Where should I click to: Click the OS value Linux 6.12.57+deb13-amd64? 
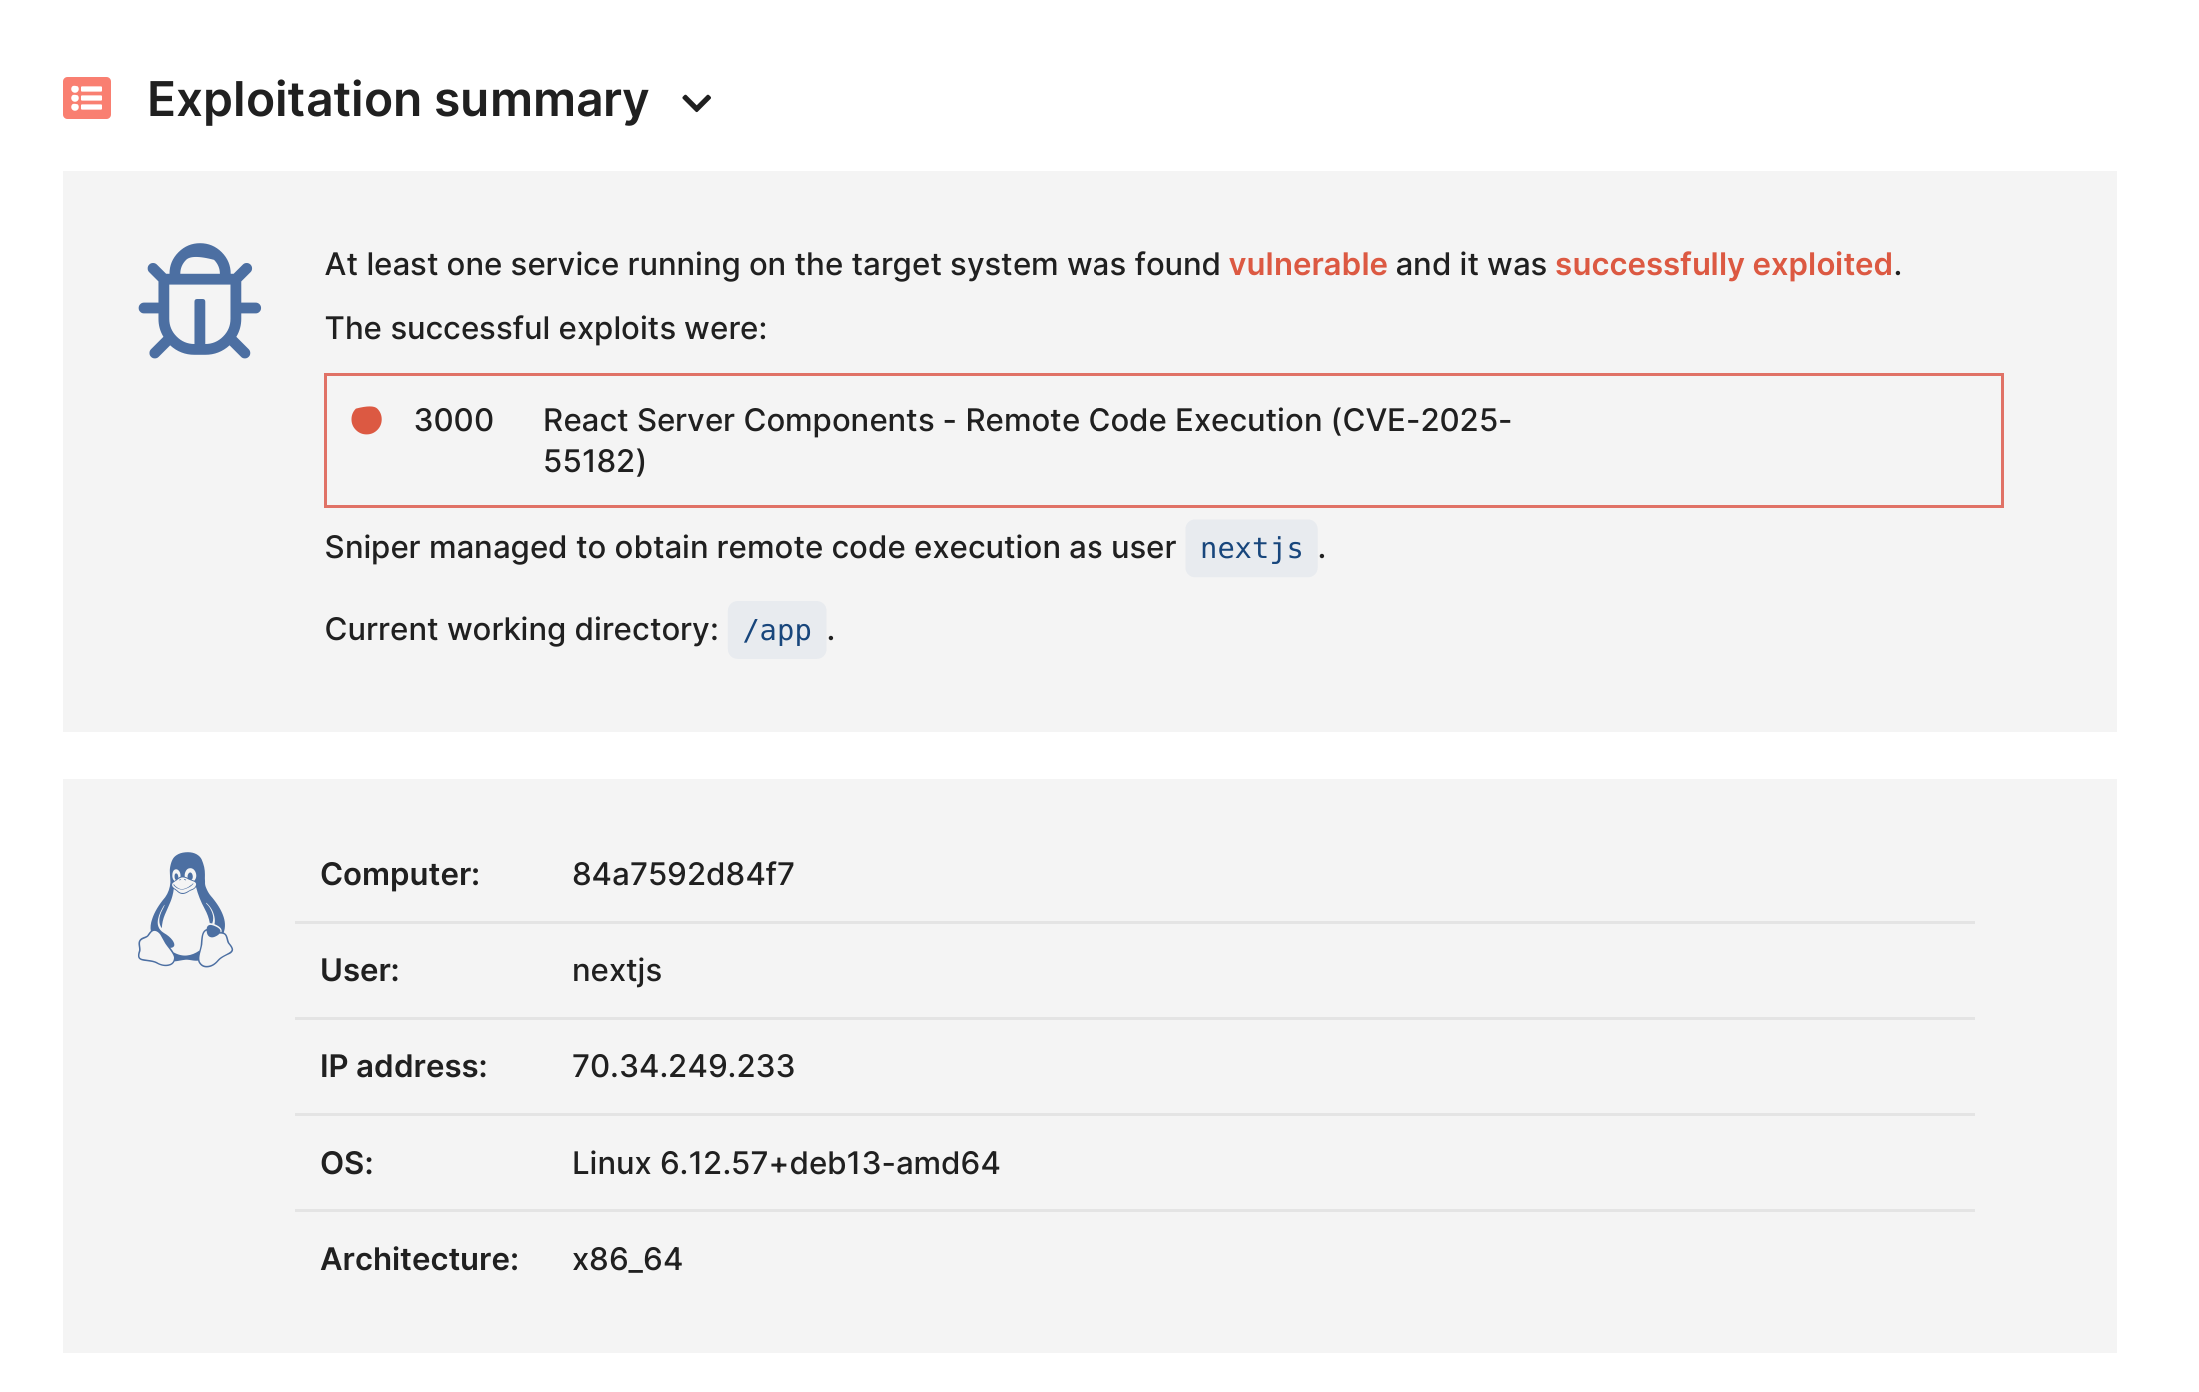(785, 1163)
